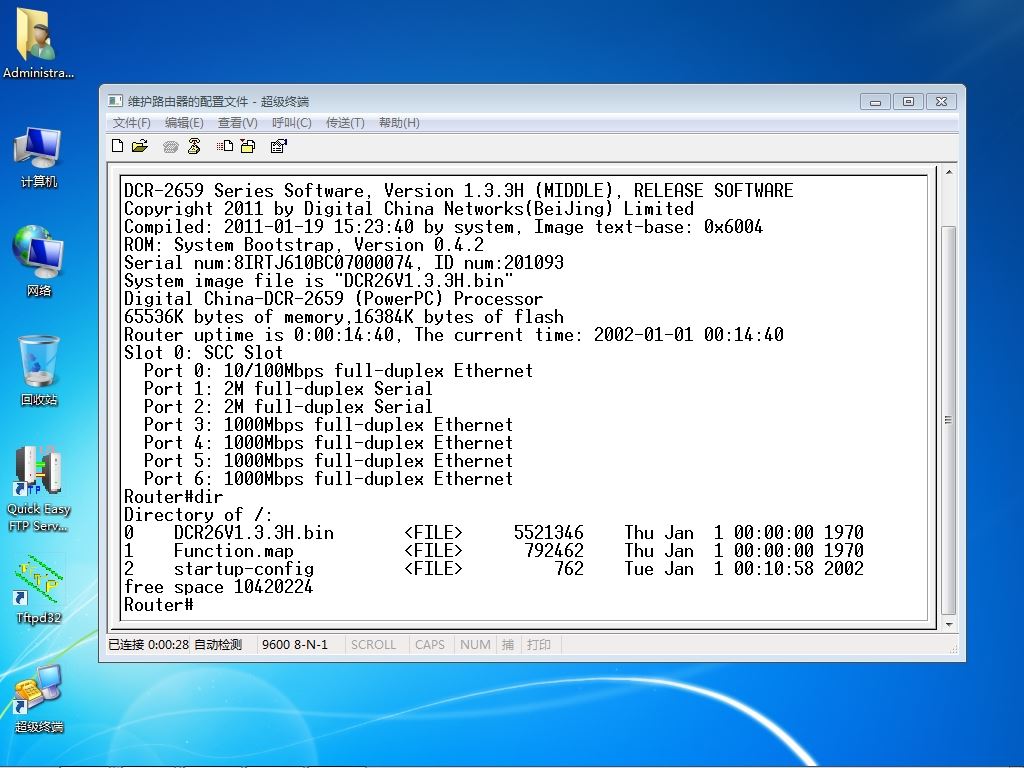Close the 超级终端 window
This screenshot has width=1024, height=768.
[941, 102]
